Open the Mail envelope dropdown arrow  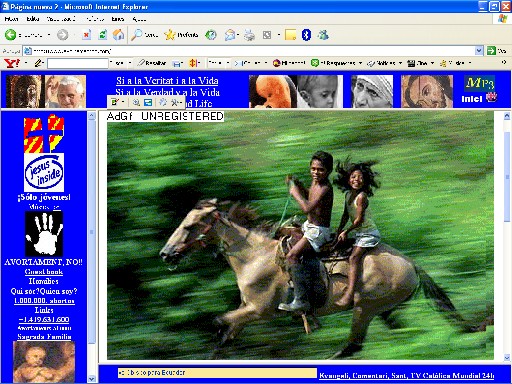click(x=238, y=35)
